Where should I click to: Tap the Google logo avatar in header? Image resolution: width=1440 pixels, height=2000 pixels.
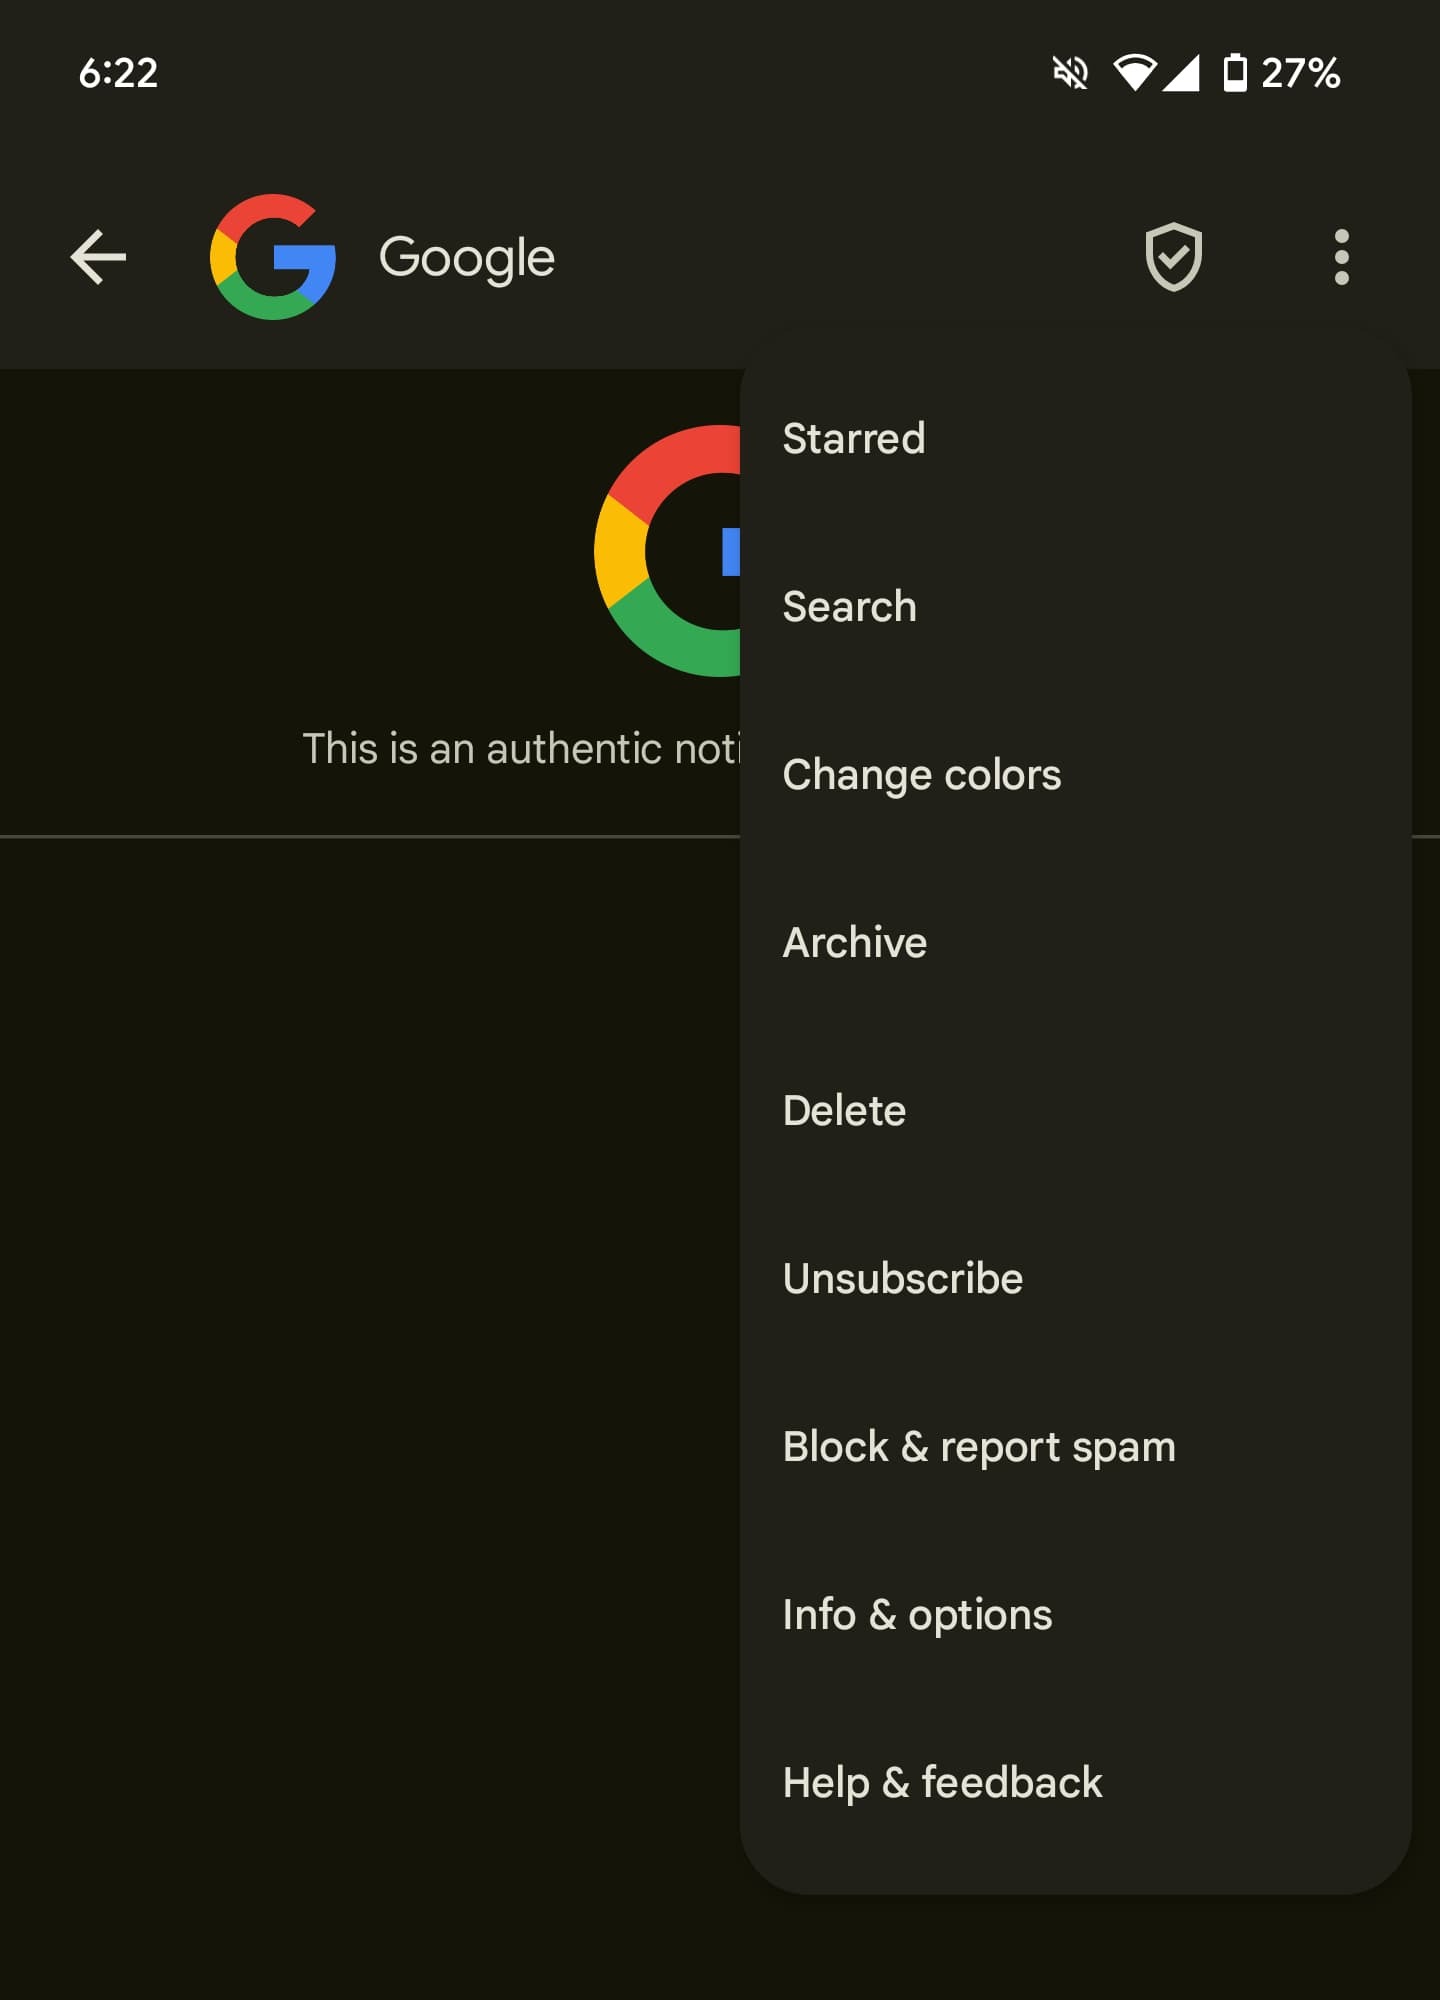(273, 257)
